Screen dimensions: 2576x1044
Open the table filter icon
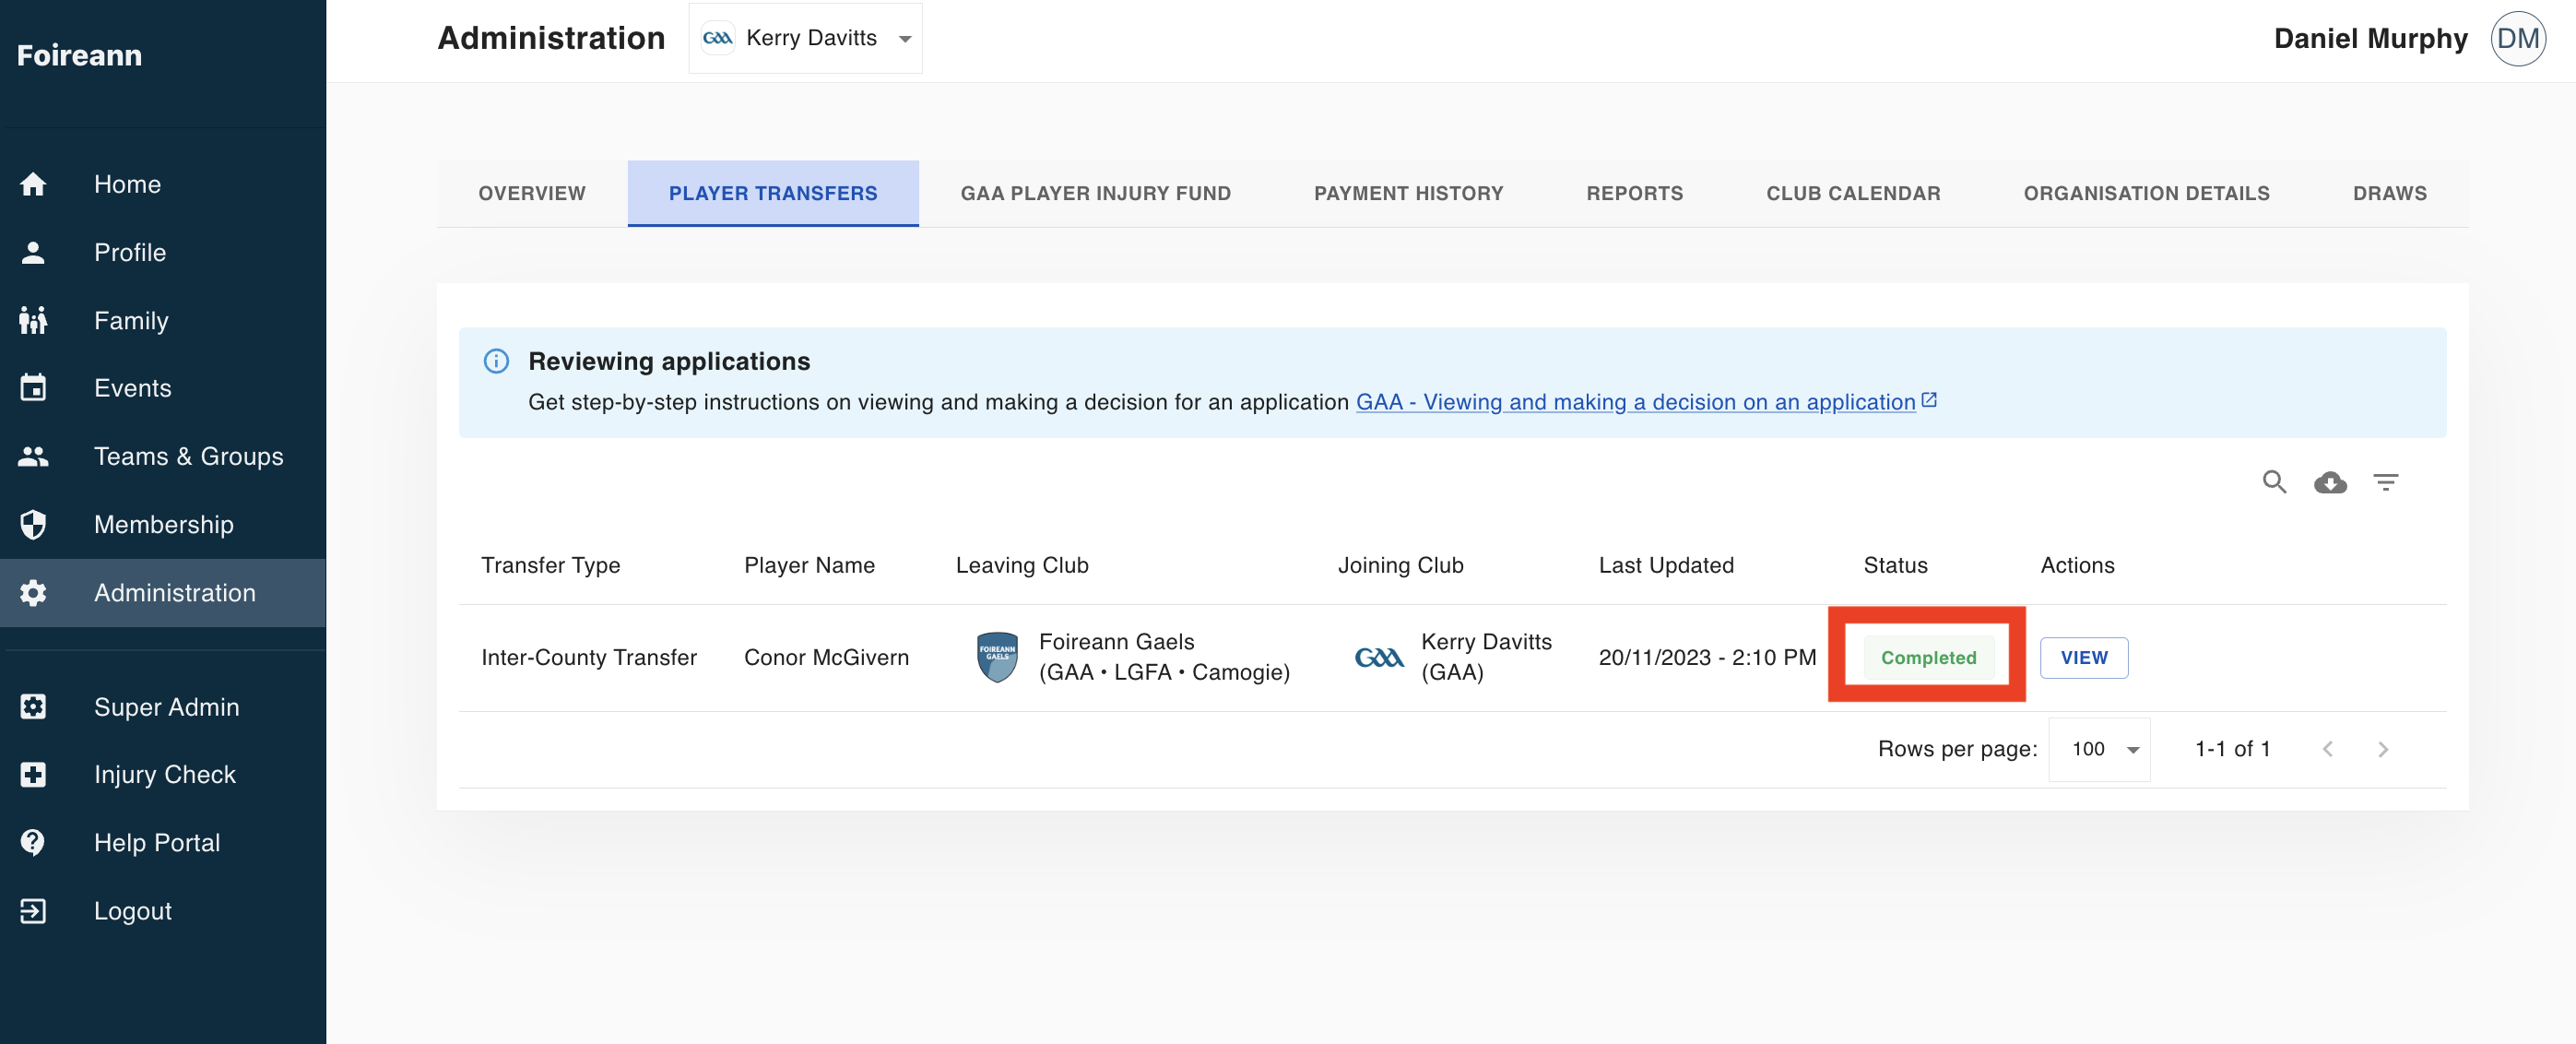[x=2386, y=483]
